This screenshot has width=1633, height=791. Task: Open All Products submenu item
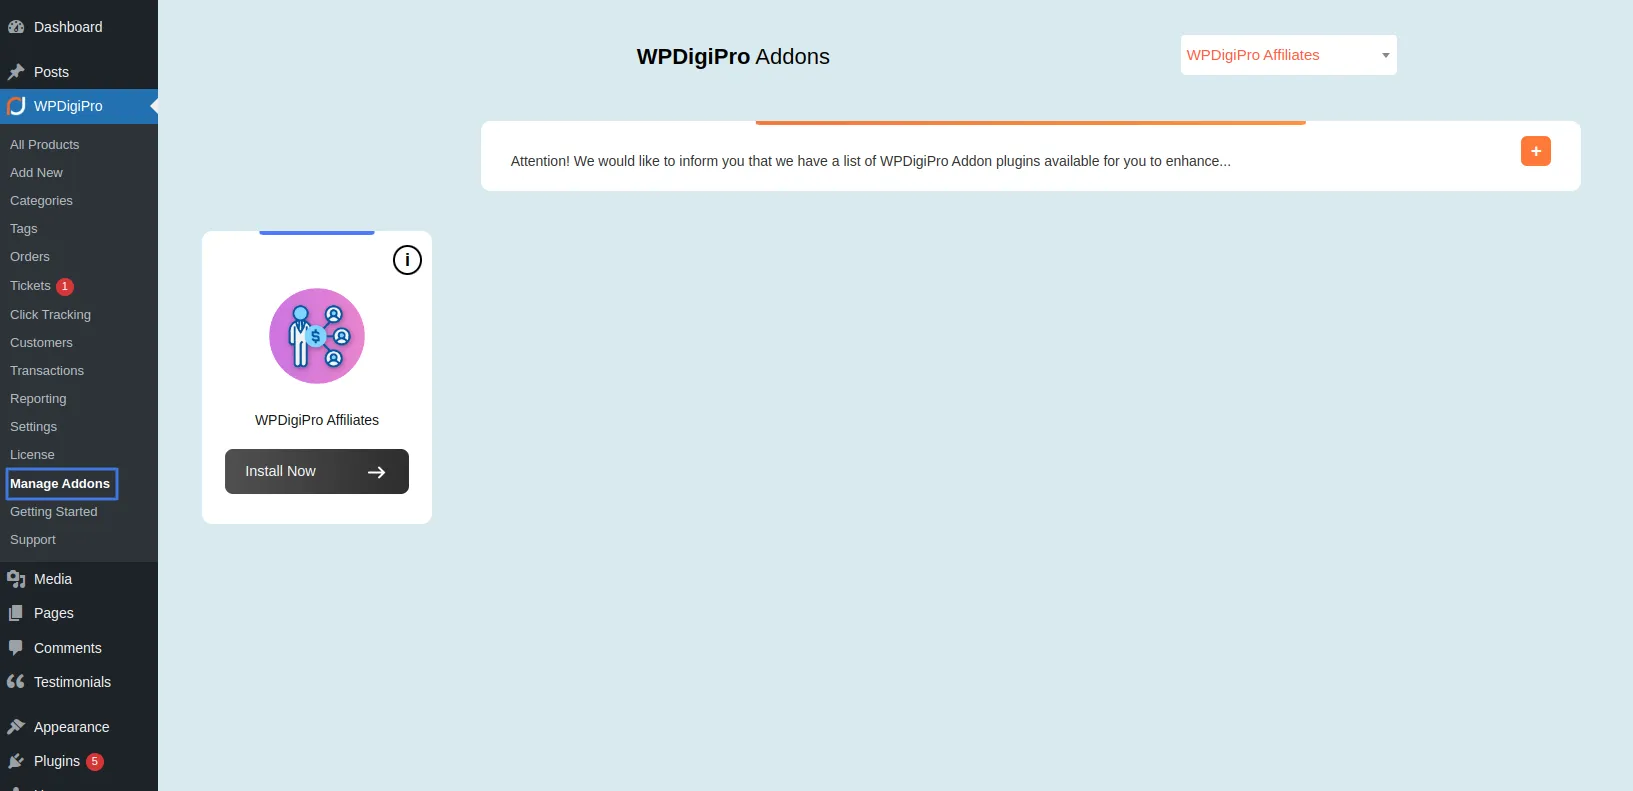click(x=45, y=145)
